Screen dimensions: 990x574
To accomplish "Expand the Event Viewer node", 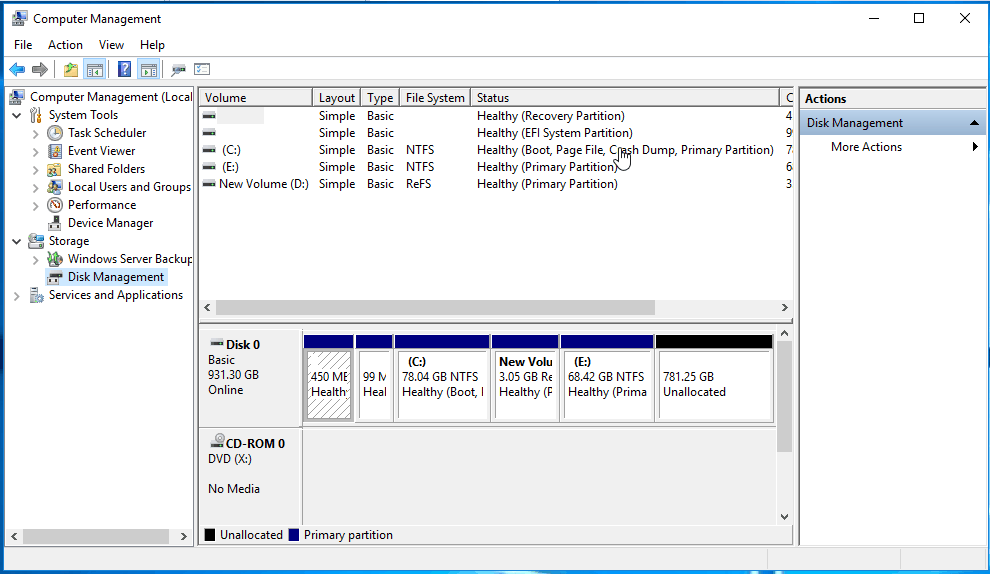I will pos(35,152).
